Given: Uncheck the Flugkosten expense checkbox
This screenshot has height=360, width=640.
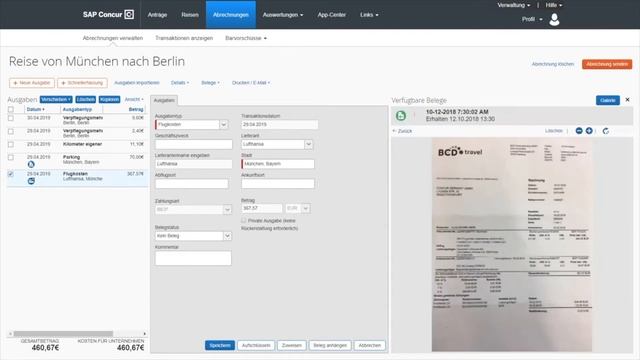Looking at the screenshot, I should [11, 174].
